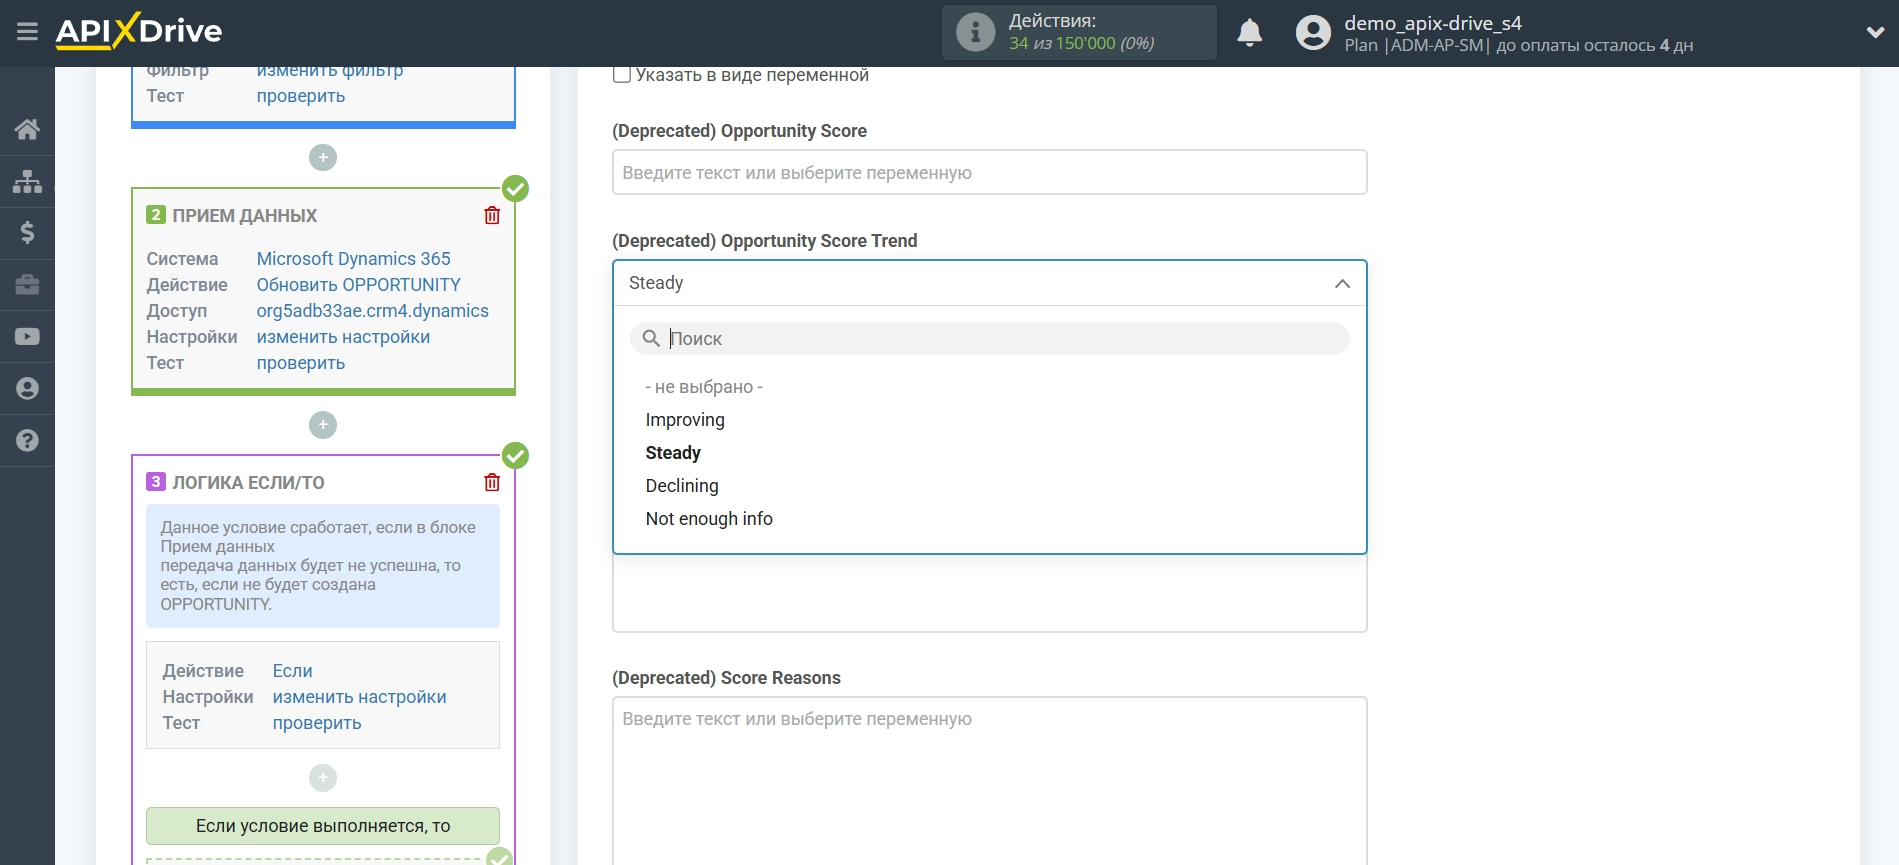The image size is (1899, 865).
Task: Click the Действия counter text
Action: 1081,32
